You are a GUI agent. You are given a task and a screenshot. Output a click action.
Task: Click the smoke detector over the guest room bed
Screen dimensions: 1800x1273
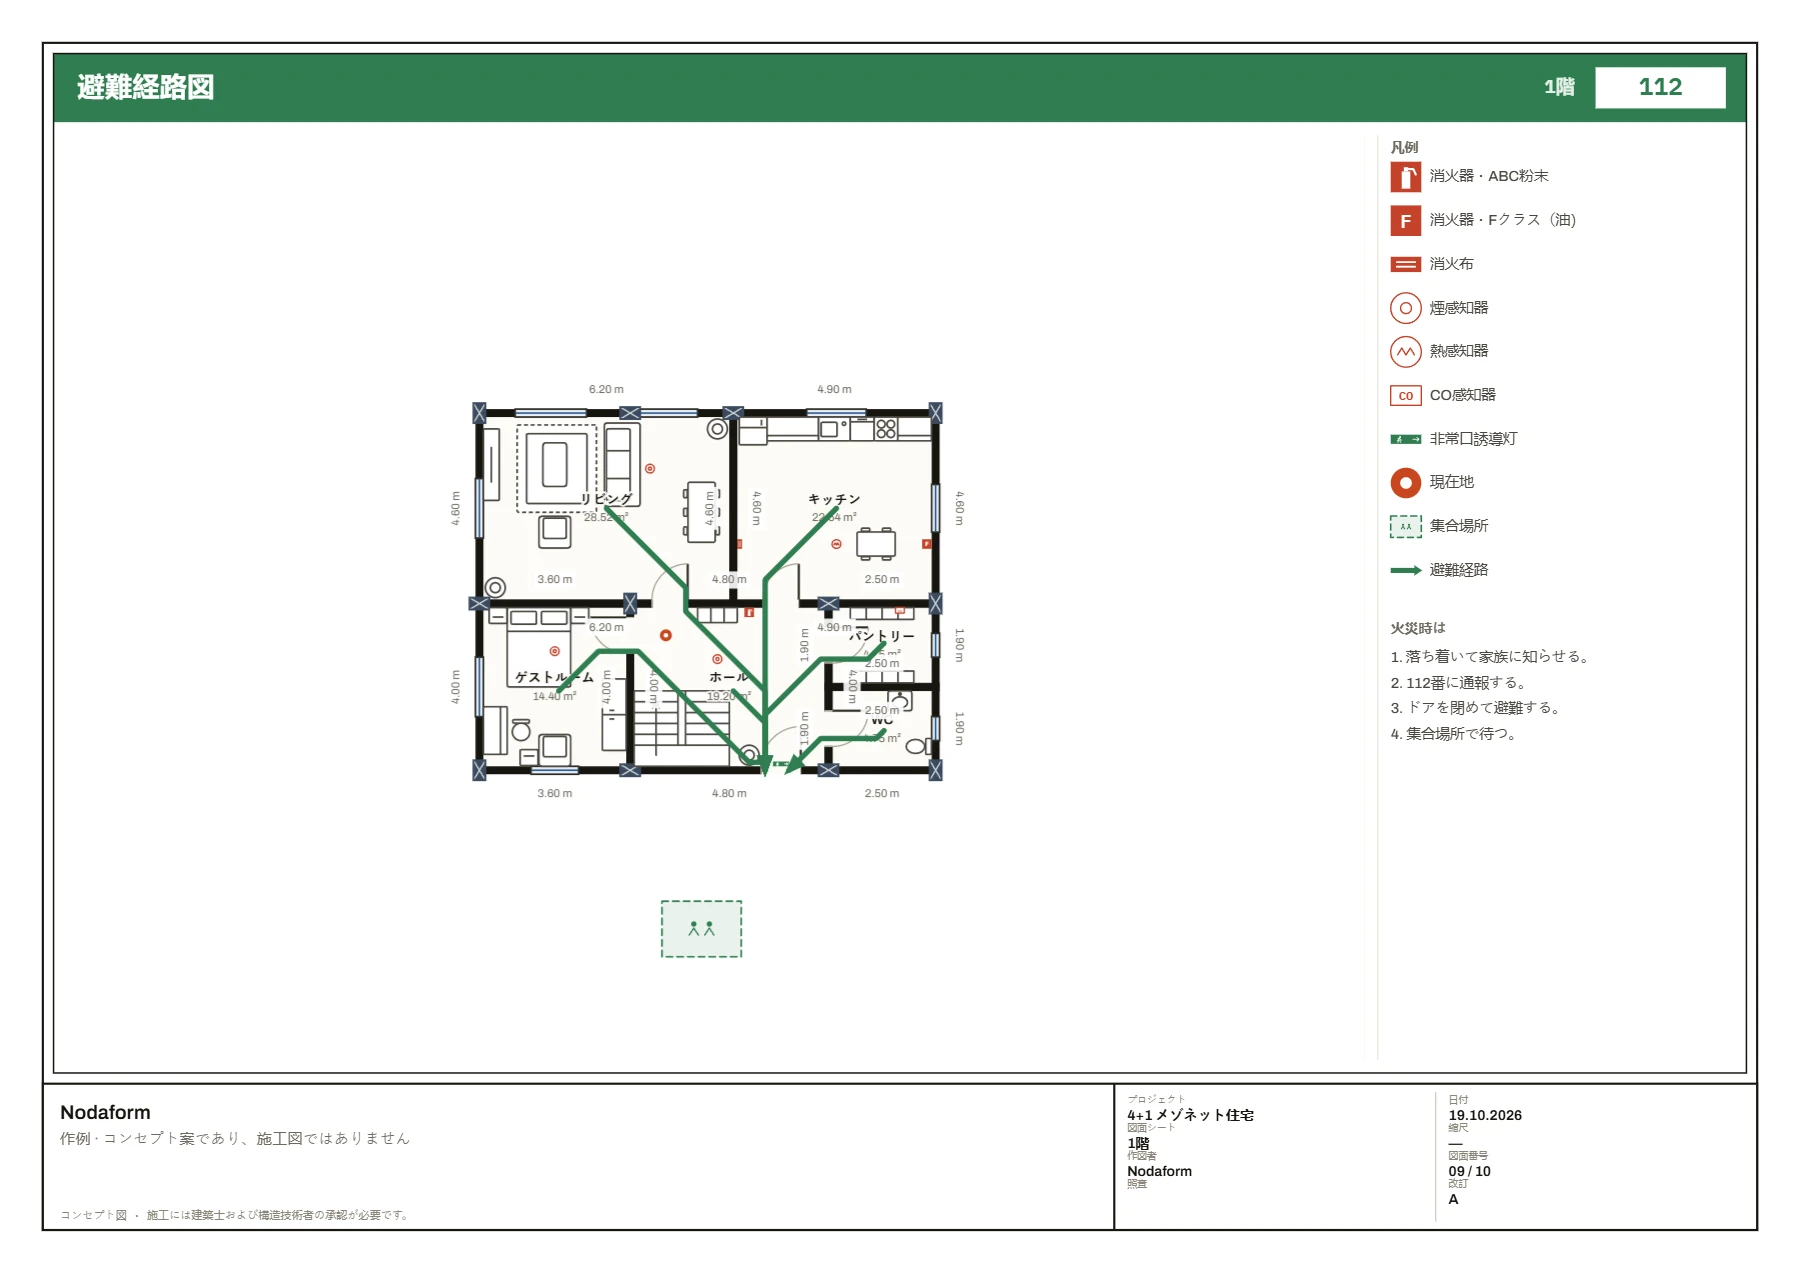click(x=554, y=651)
